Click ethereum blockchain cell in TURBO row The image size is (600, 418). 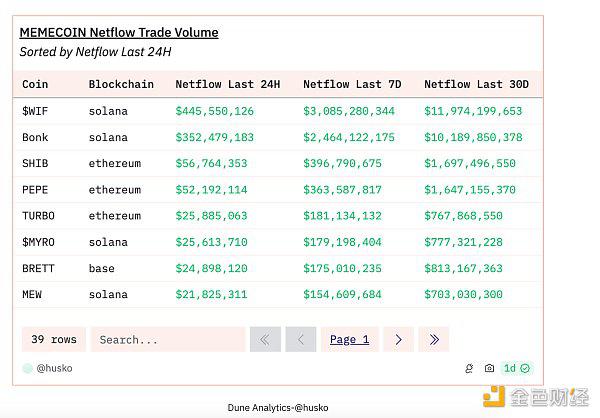coord(115,216)
